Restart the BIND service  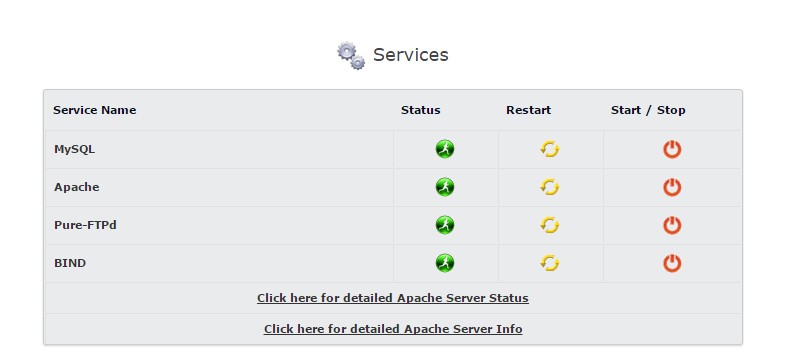549,263
